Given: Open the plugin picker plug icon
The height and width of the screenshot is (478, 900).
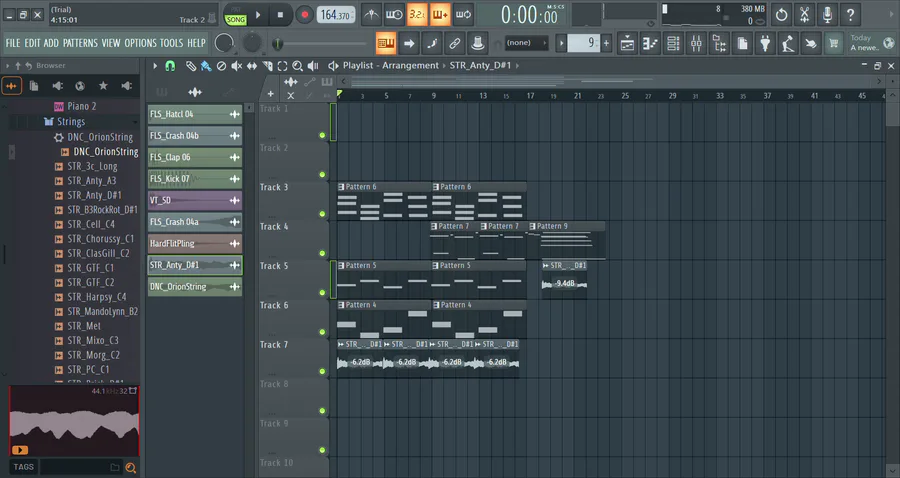Looking at the screenshot, I should pyautogui.click(x=765, y=43).
